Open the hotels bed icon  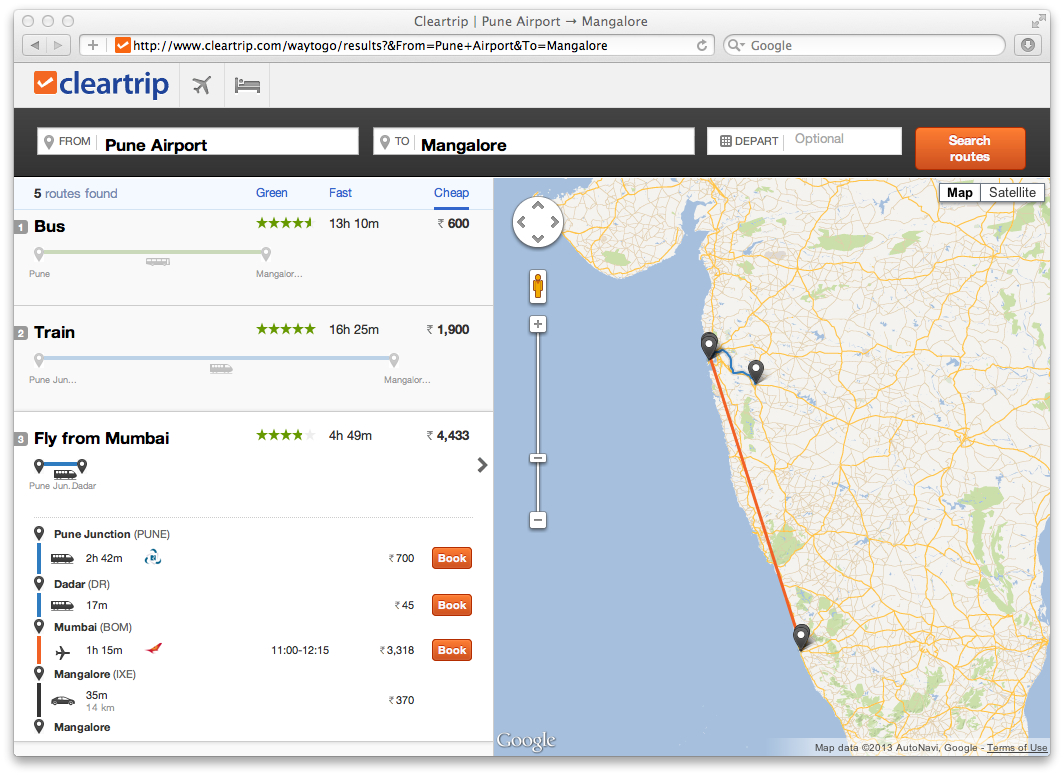click(x=247, y=85)
